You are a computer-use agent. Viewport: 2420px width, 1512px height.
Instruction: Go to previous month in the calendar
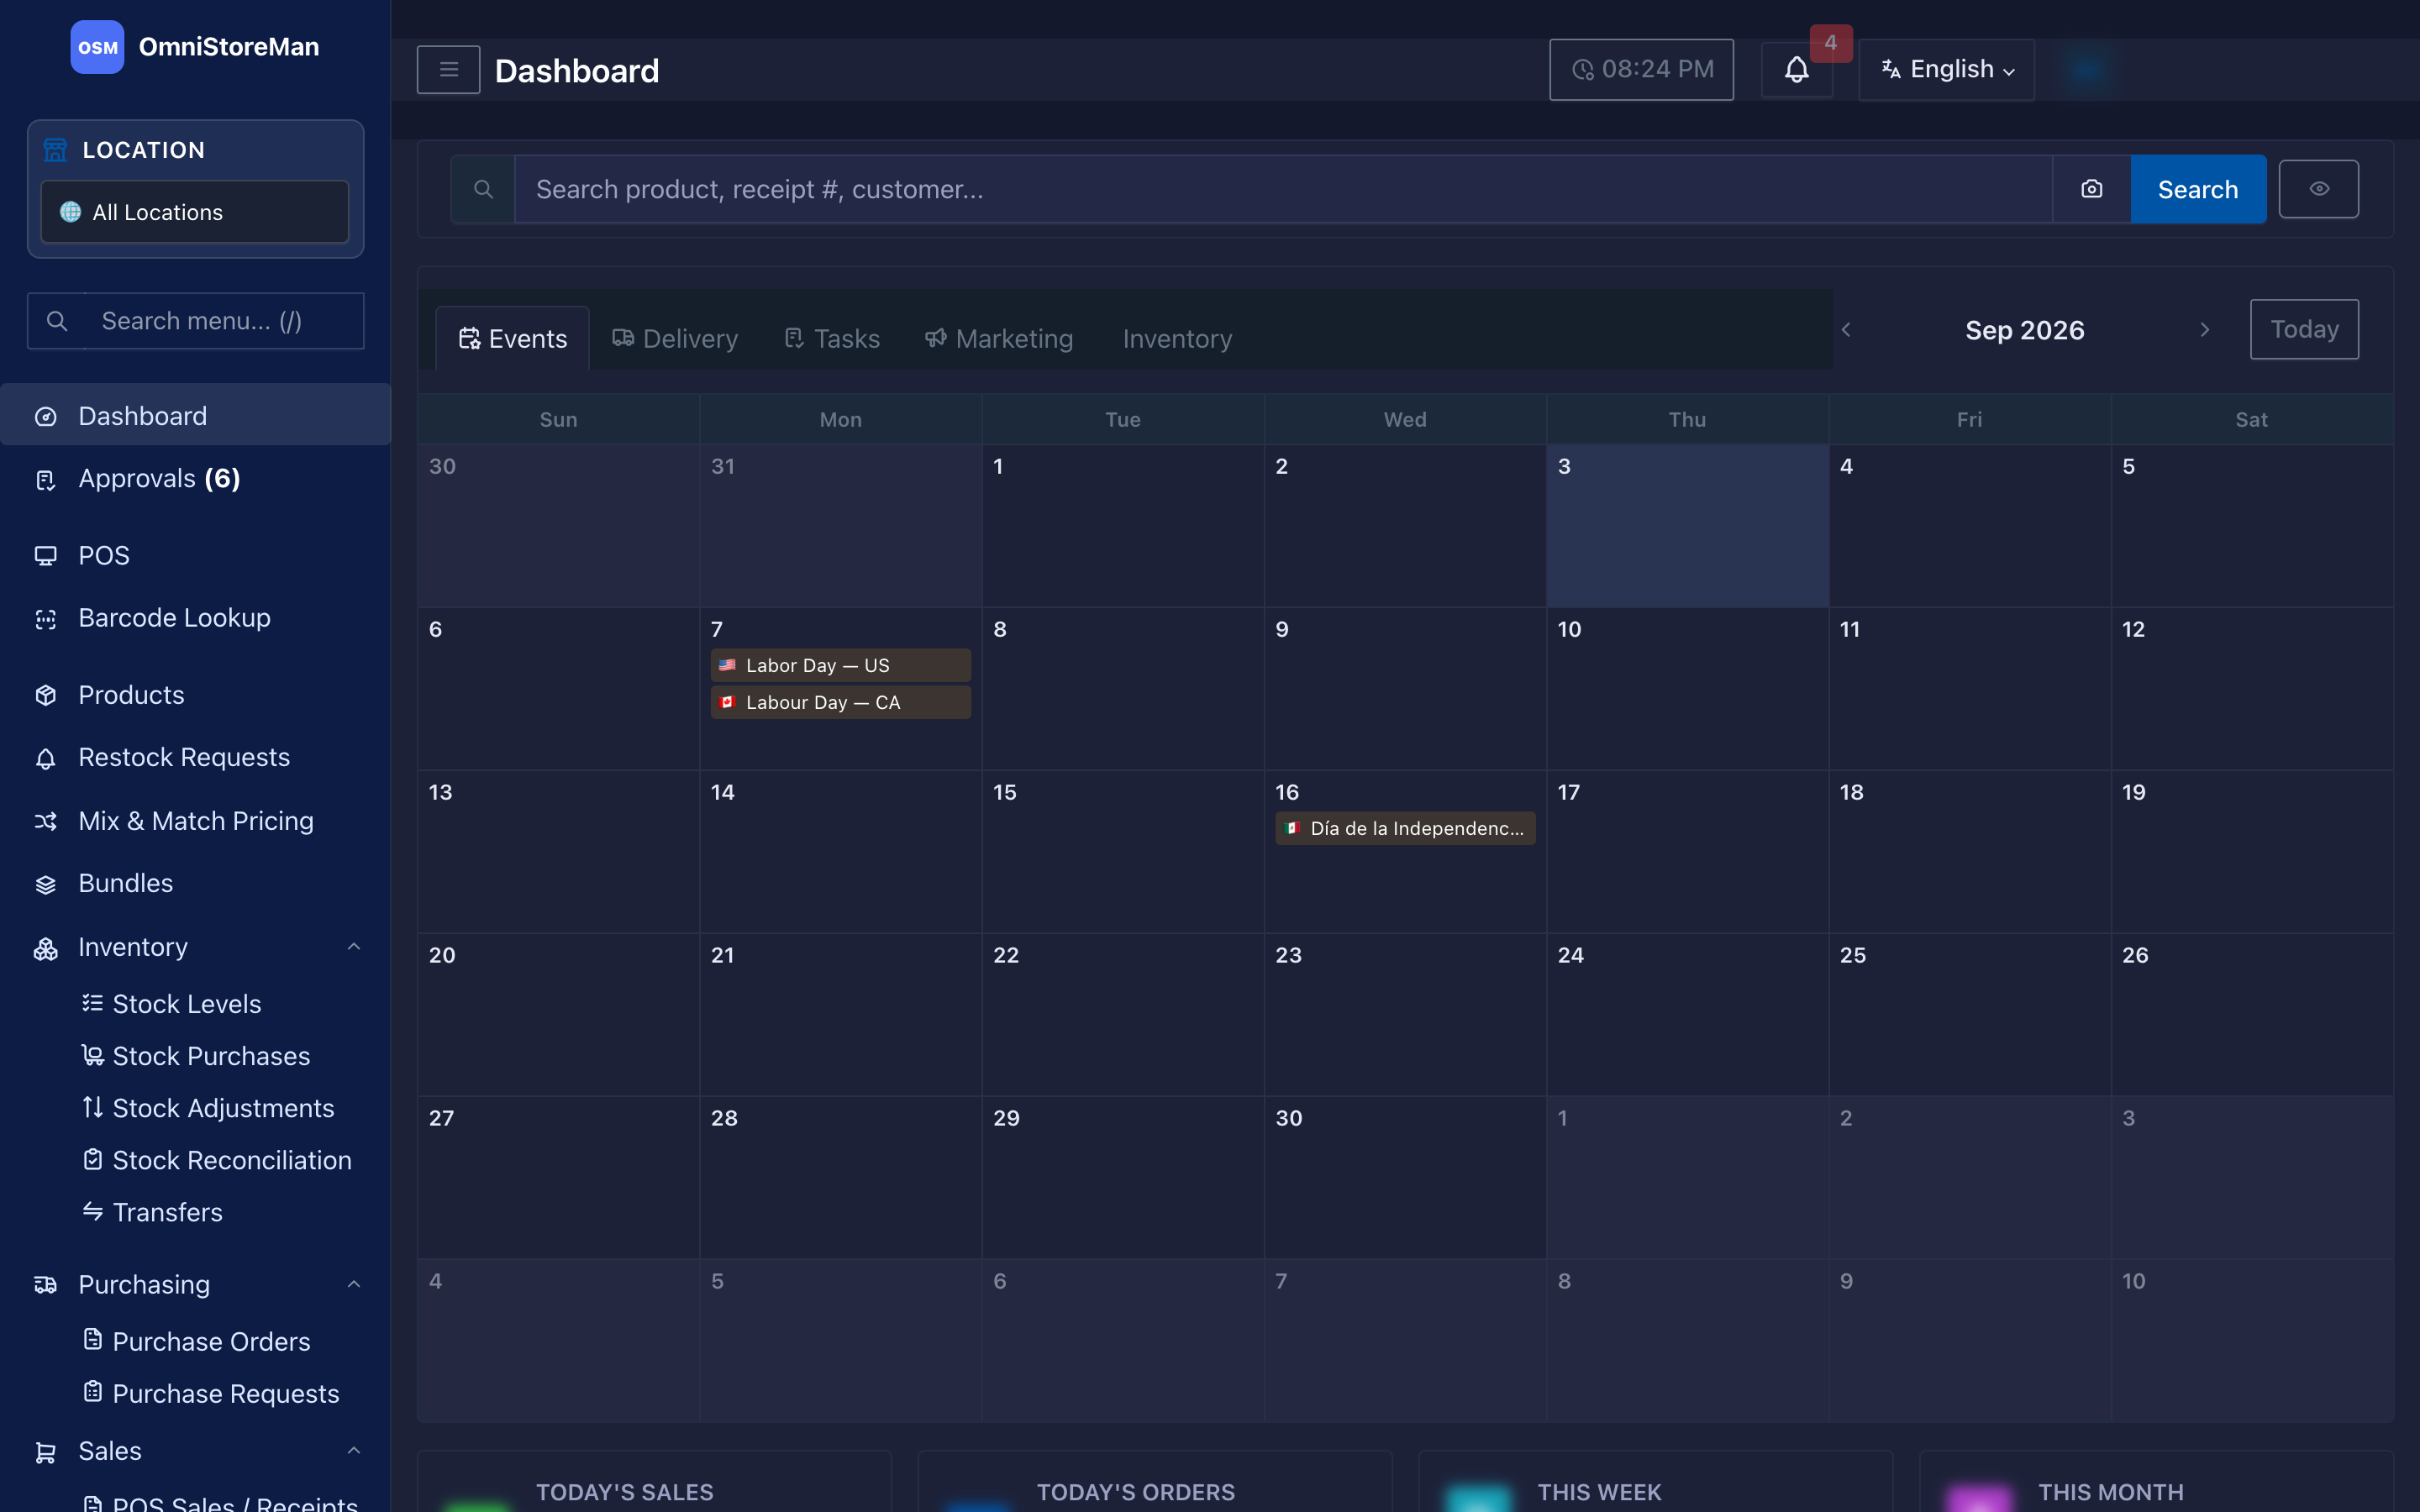[x=1846, y=330]
